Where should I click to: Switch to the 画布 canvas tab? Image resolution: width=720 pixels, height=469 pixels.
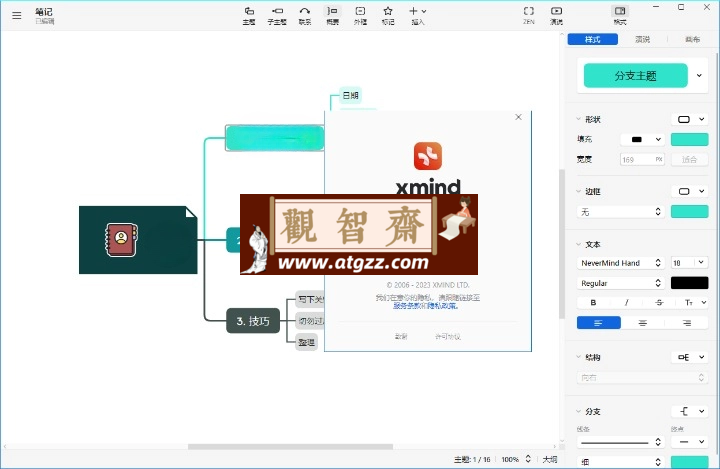point(692,40)
